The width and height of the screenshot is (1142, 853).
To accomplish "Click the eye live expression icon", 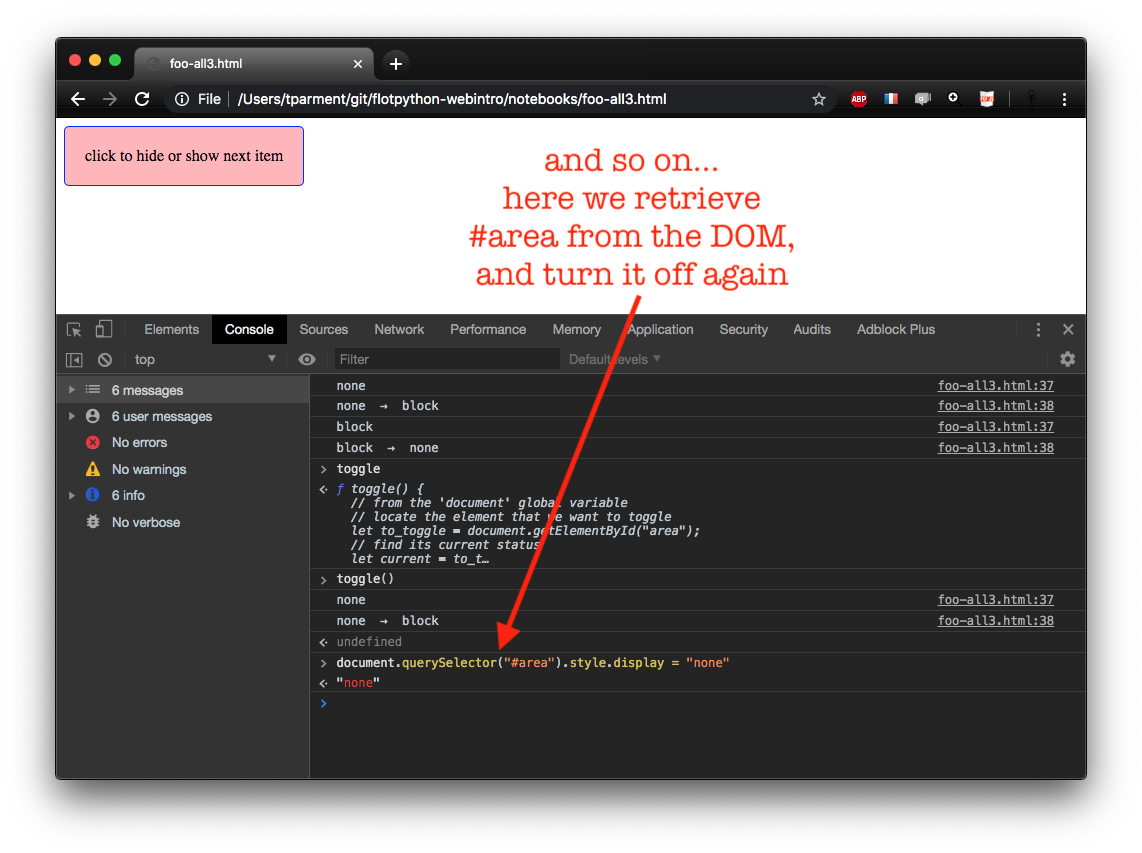I will coord(307,359).
